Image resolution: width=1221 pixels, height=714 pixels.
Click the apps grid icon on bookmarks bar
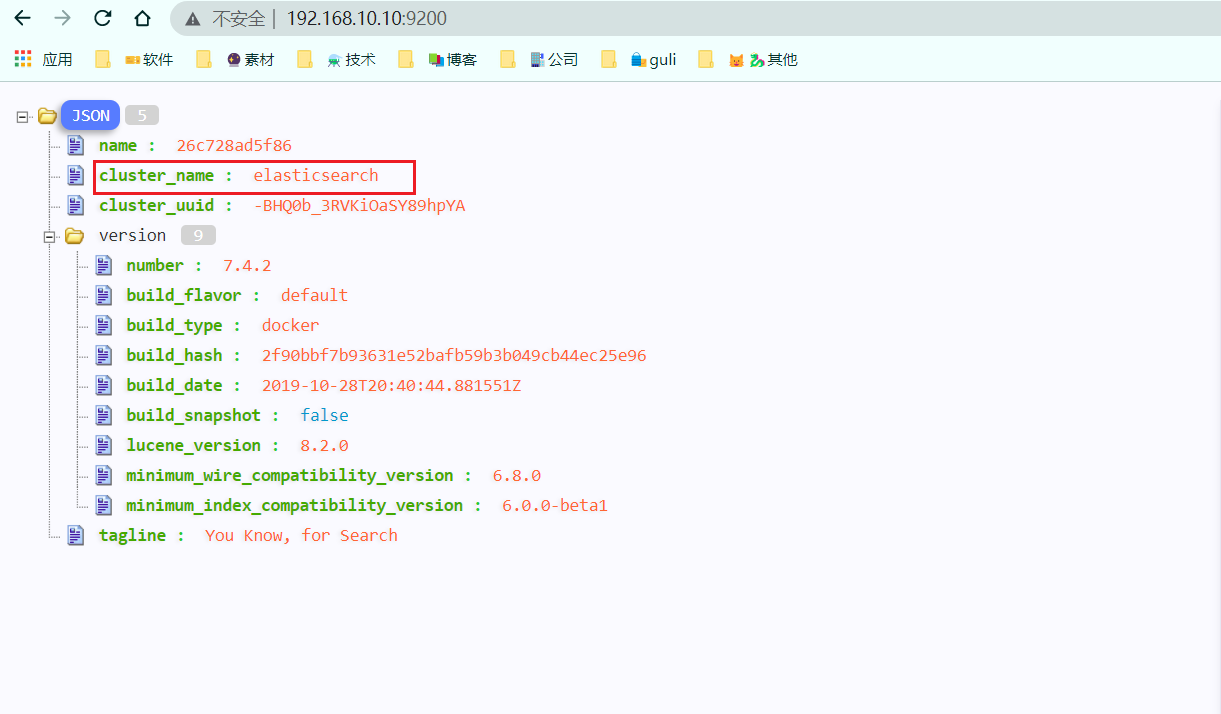[22, 59]
